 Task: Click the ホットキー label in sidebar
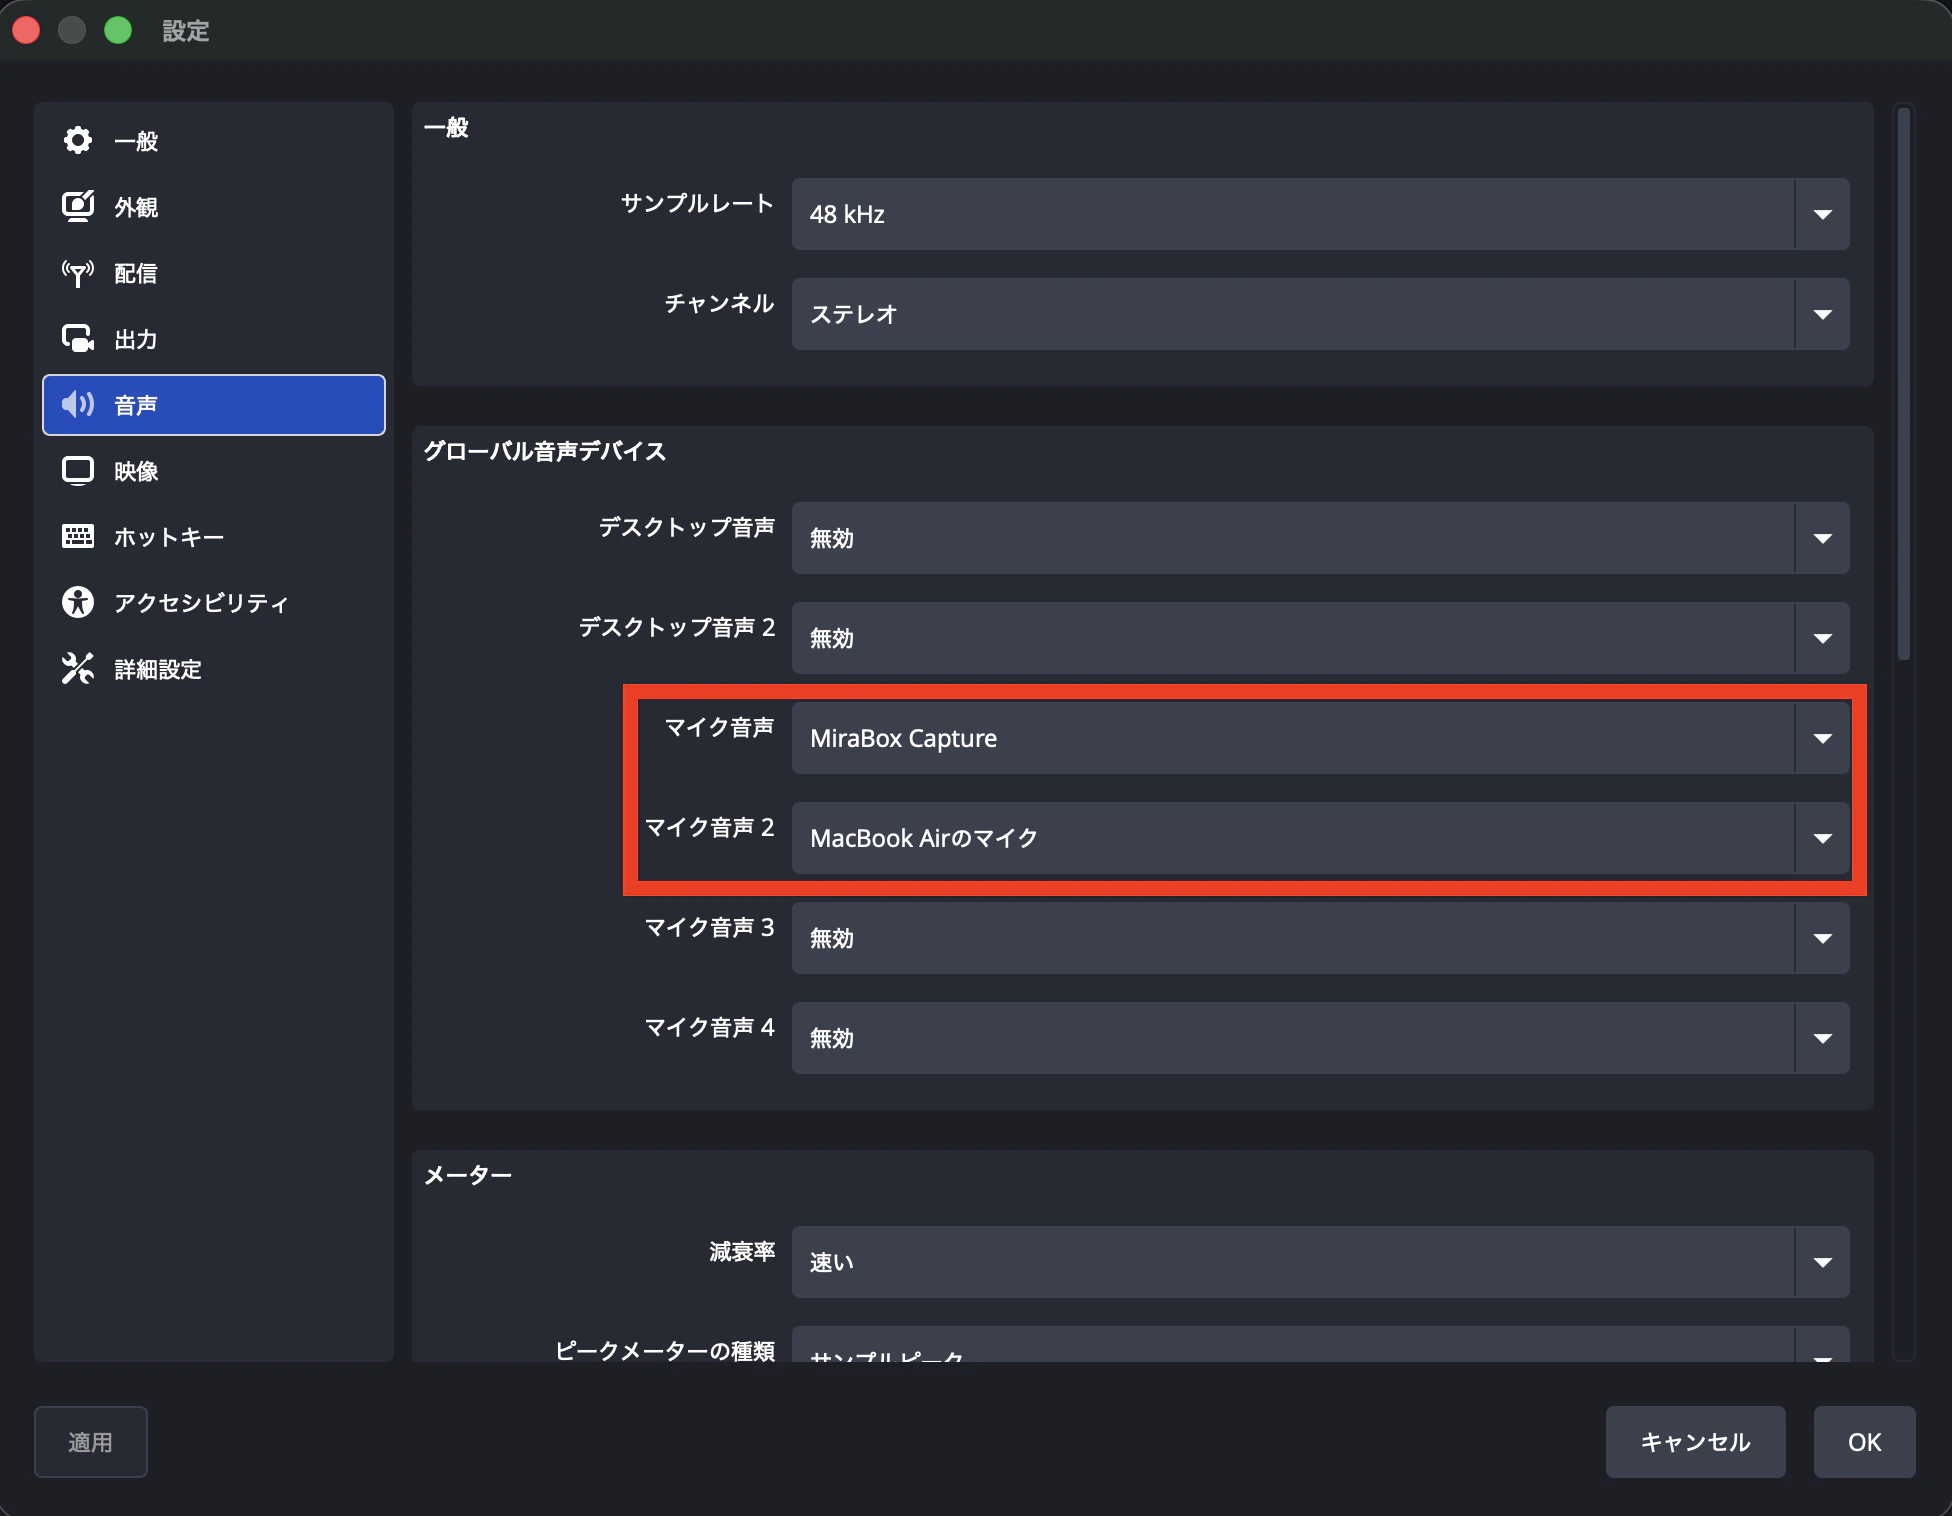(169, 537)
